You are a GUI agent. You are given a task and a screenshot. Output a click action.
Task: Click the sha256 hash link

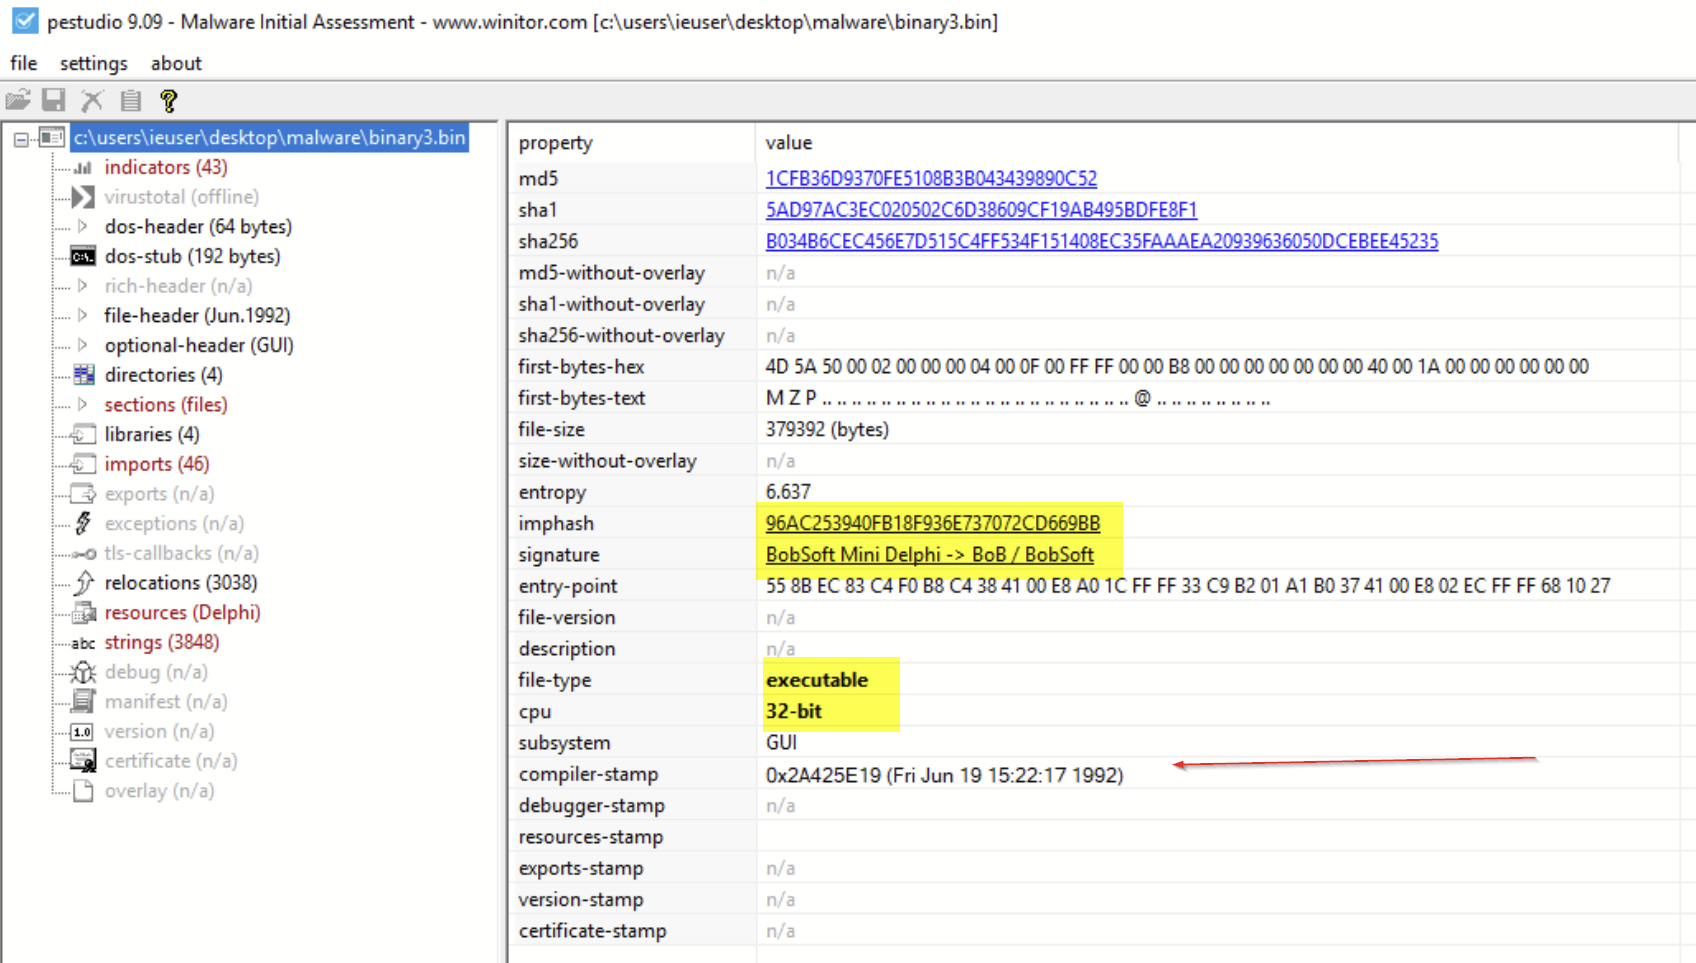(x=1102, y=240)
